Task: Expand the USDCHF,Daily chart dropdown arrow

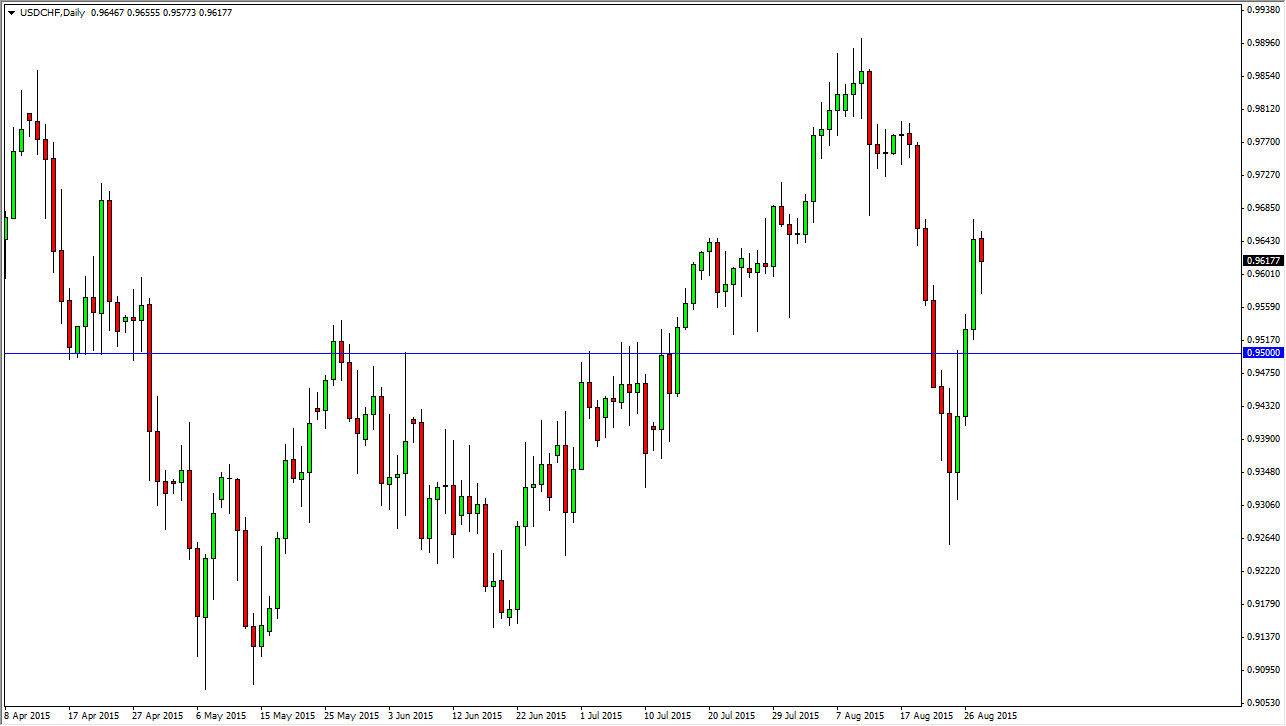Action: pyautogui.click(x=10, y=13)
